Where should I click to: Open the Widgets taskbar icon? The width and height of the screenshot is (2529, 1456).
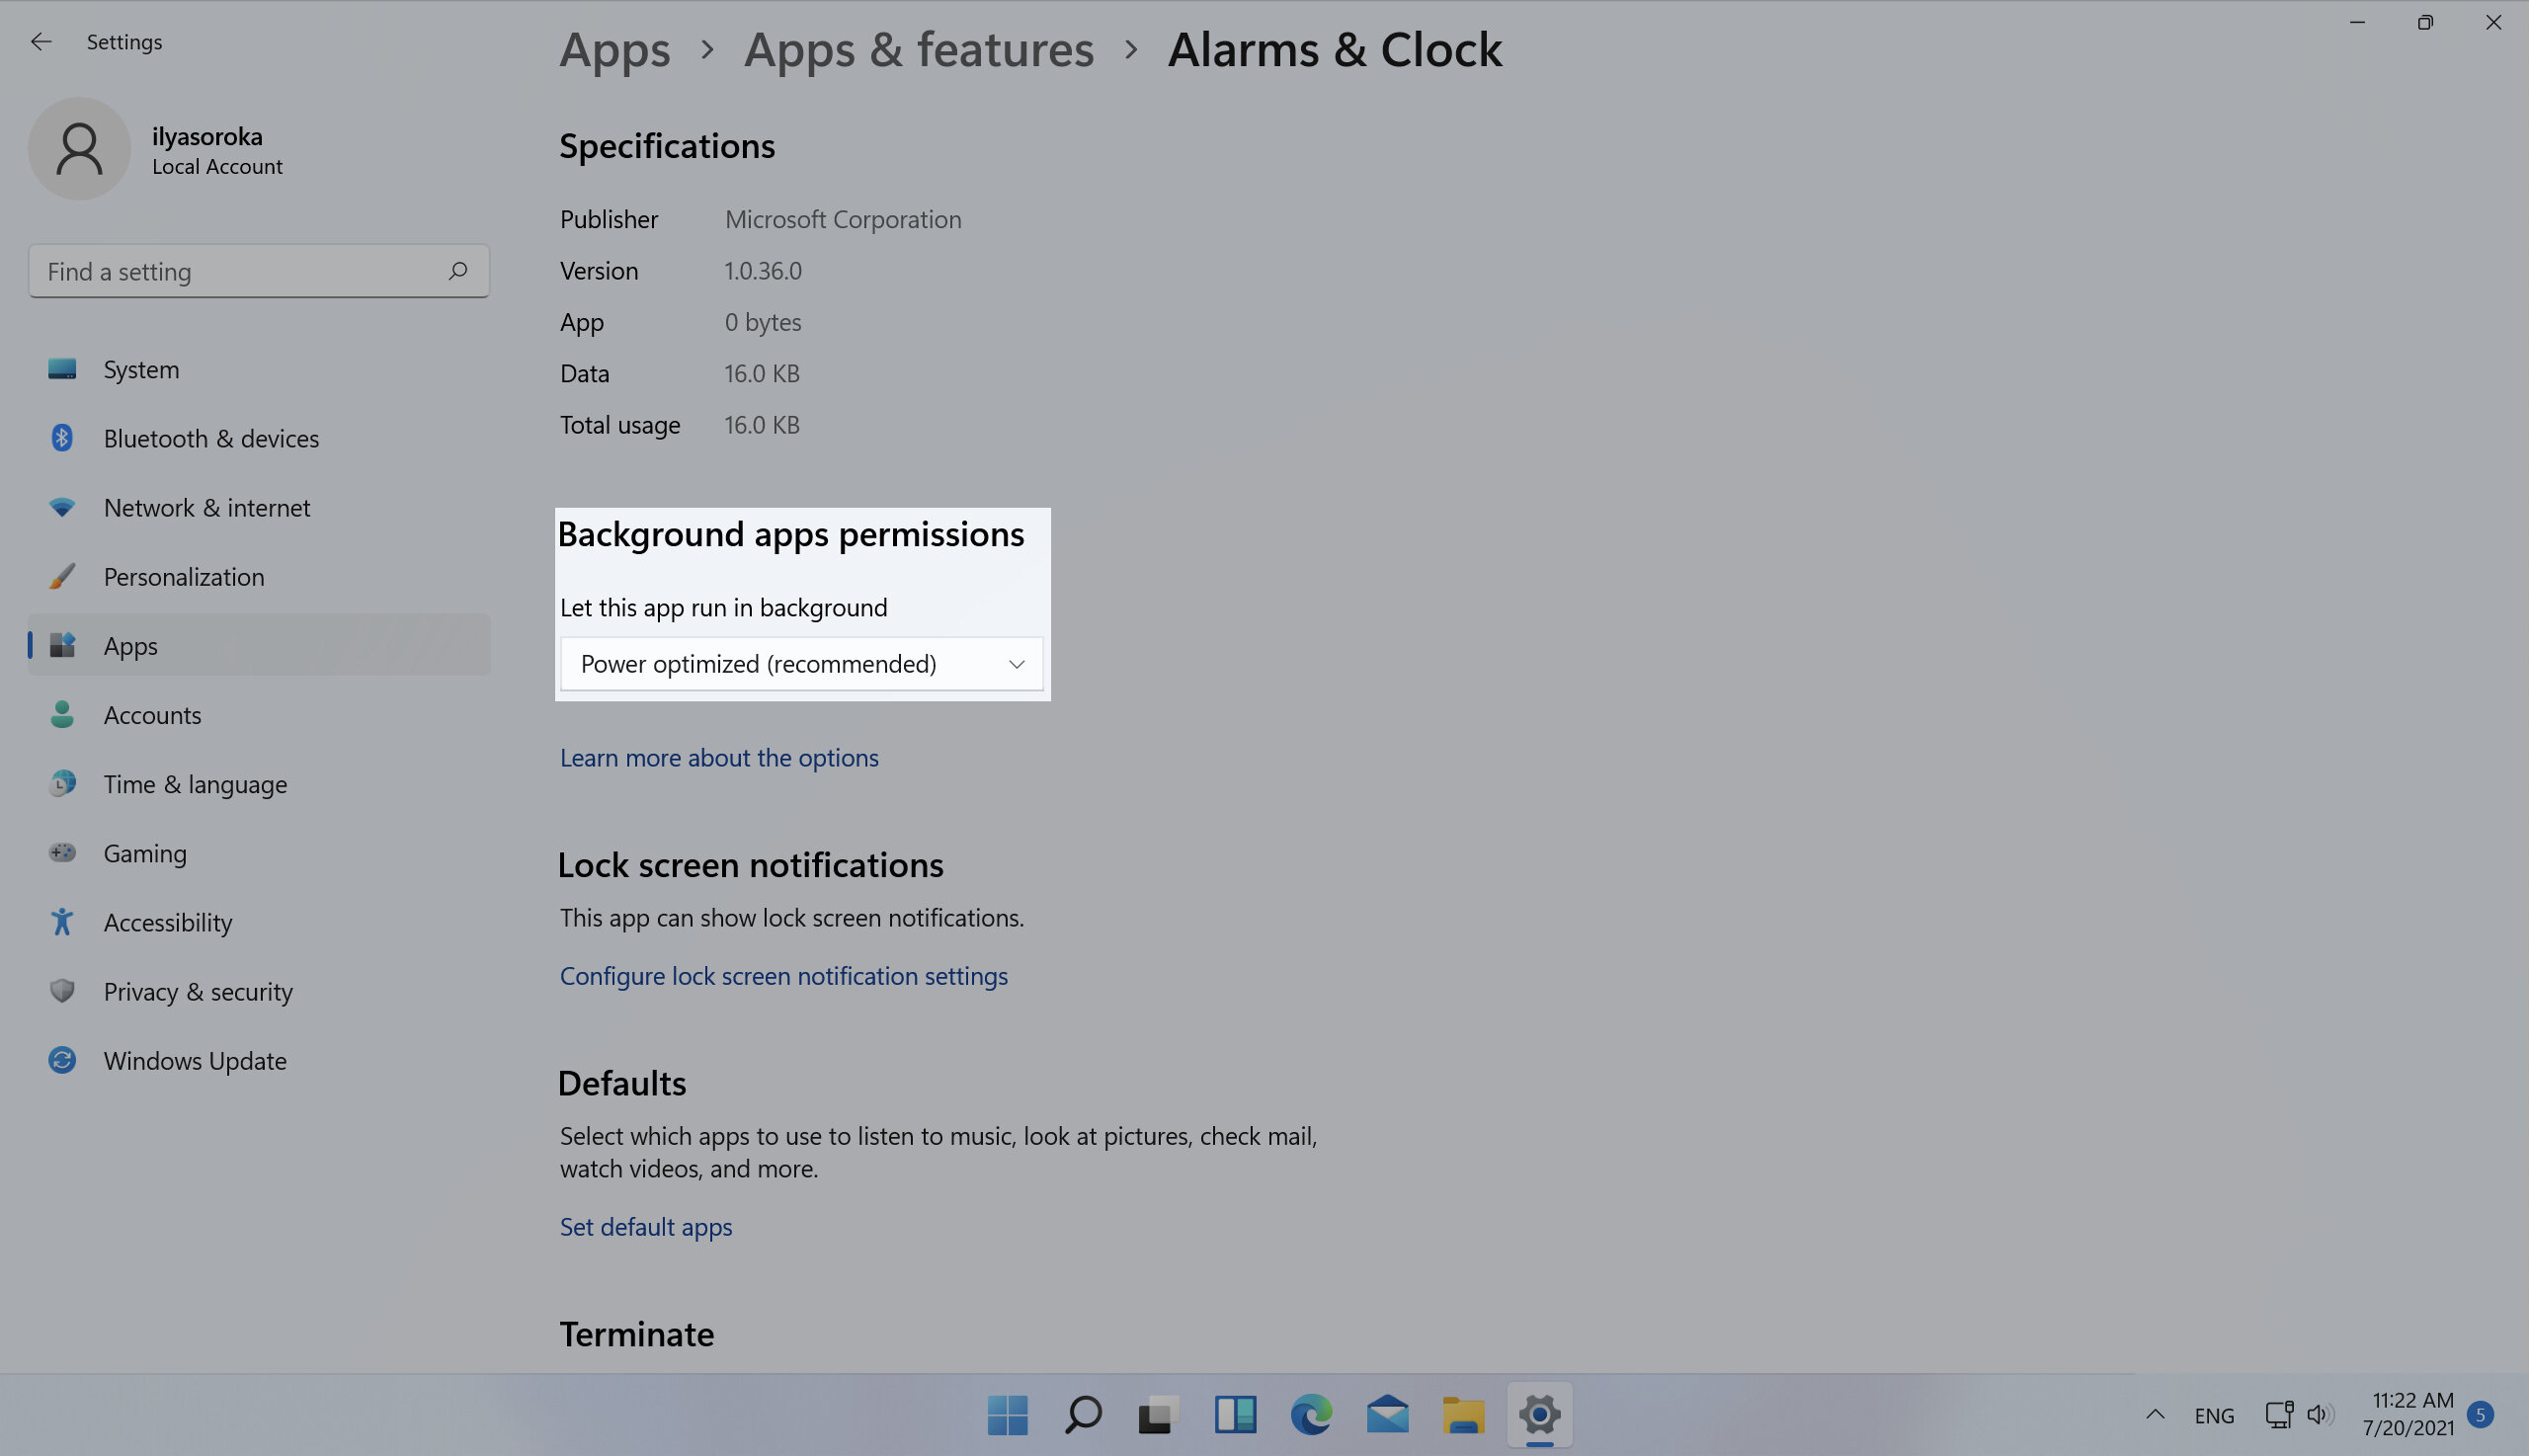(x=1235, y=1414)
